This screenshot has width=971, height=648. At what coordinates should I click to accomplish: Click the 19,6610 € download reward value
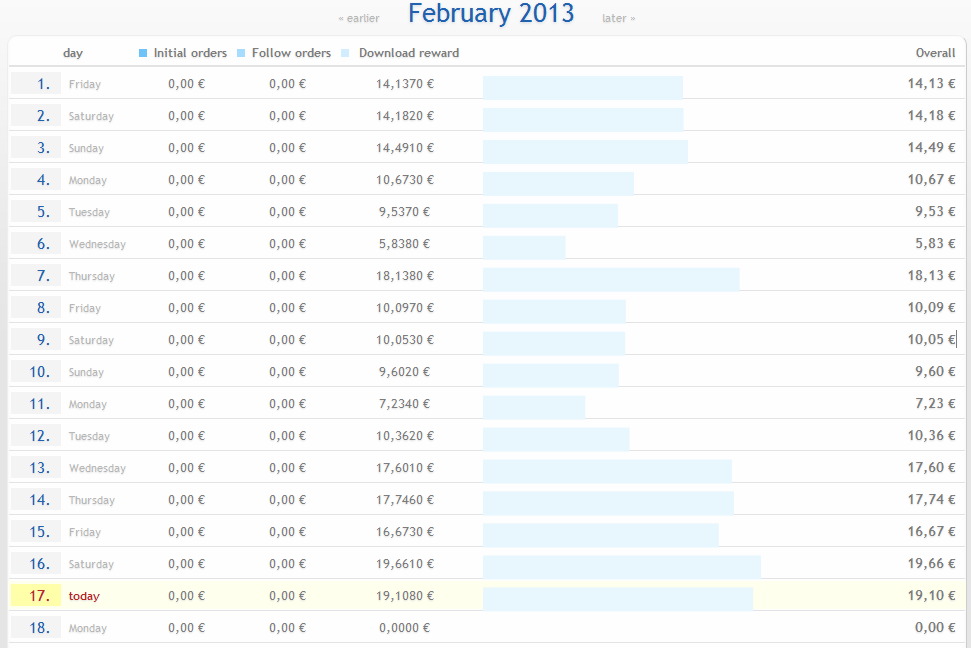[x=405, y=564]
